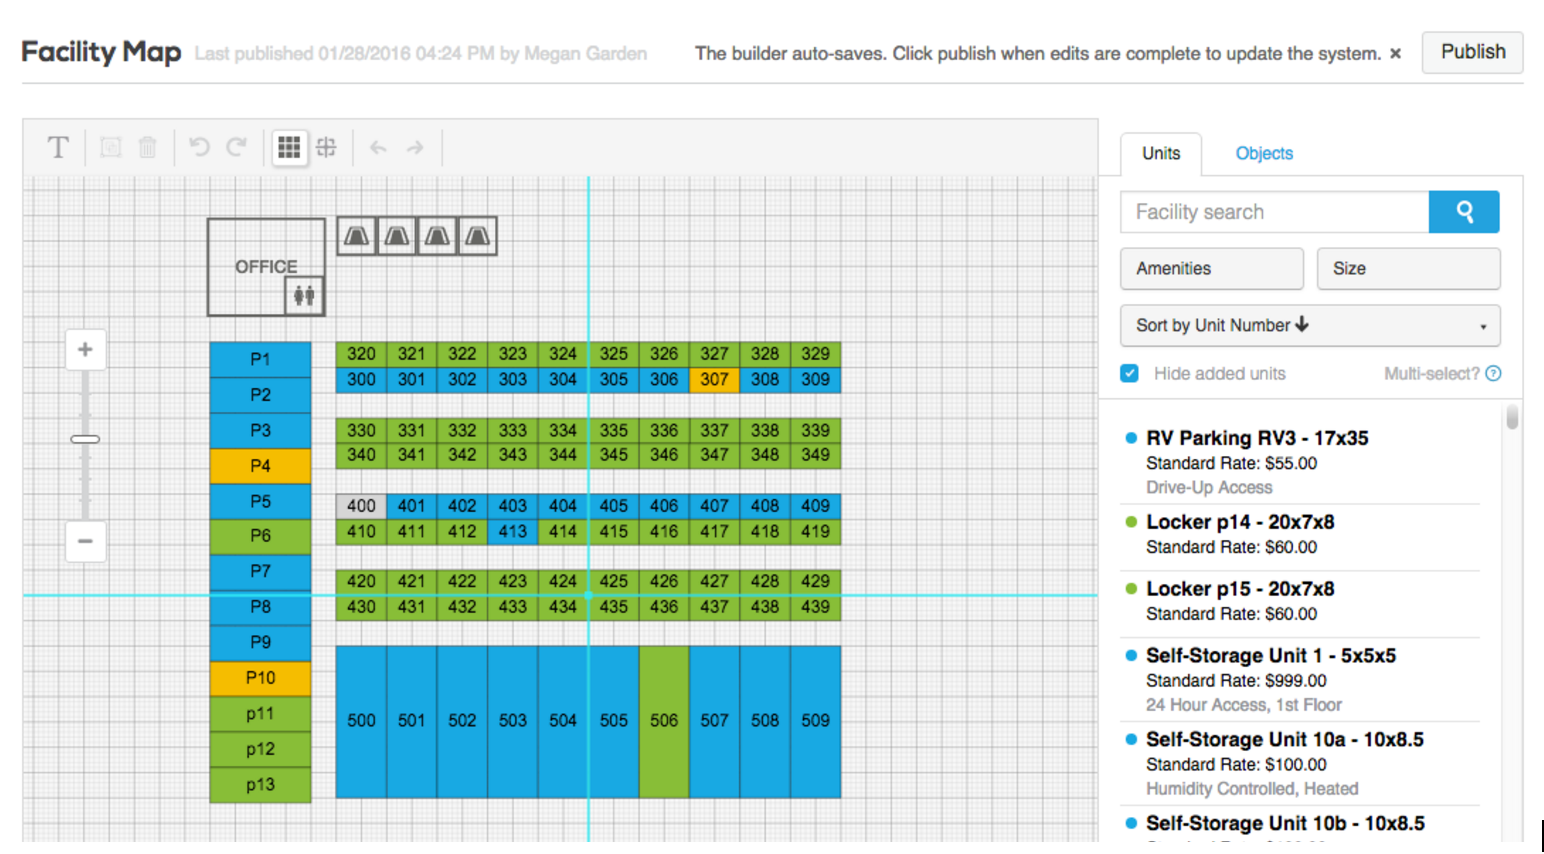The image size is (1544, 854).
Task: Toggle the grid view icon
Action: (x=289, y=148)
